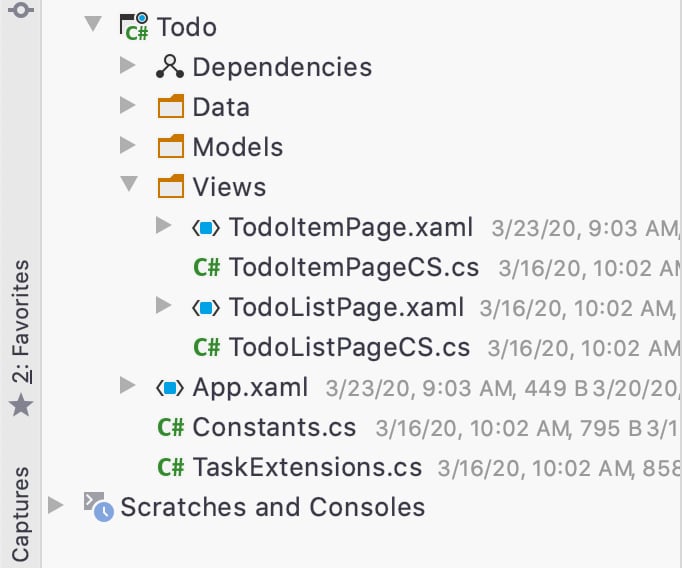
Task: Click the App.xaml file icon
Action: (x=170, y=387)
